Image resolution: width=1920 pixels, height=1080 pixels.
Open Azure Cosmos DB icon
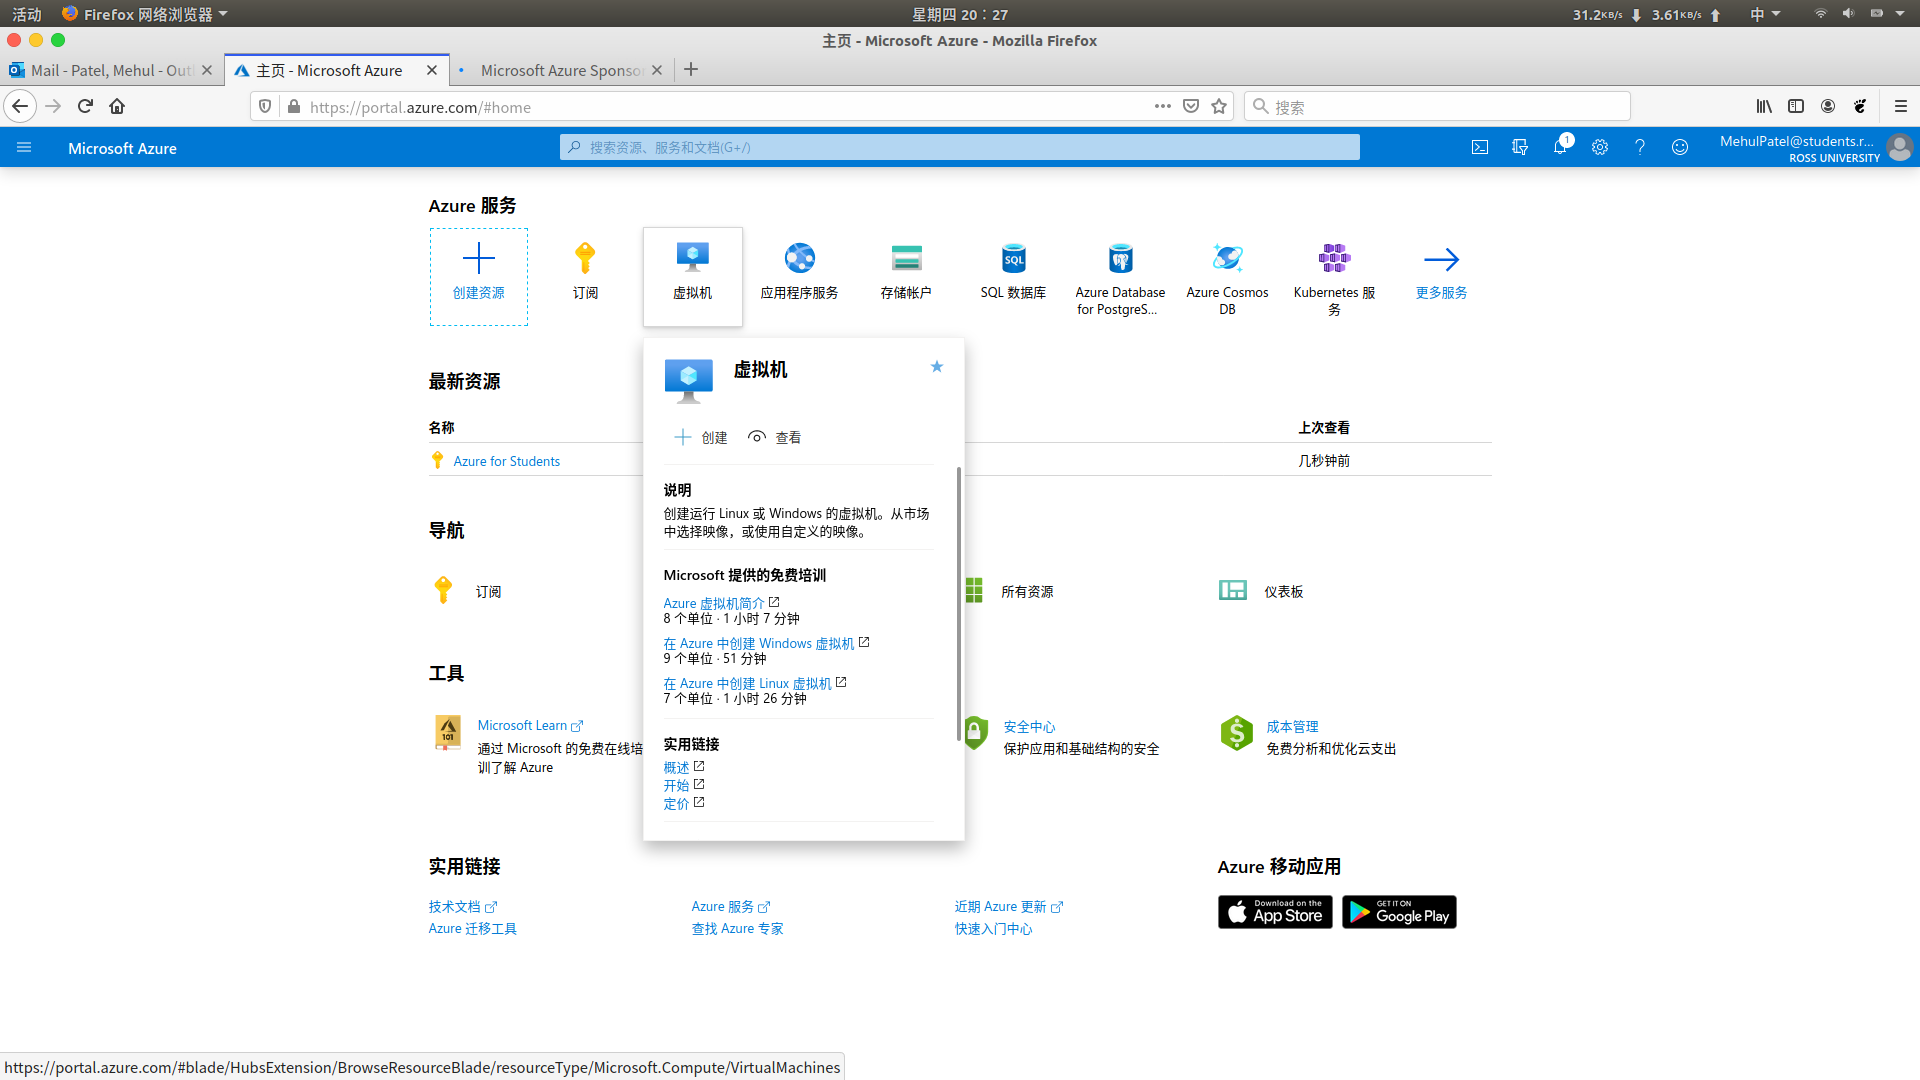(1227, 259)
